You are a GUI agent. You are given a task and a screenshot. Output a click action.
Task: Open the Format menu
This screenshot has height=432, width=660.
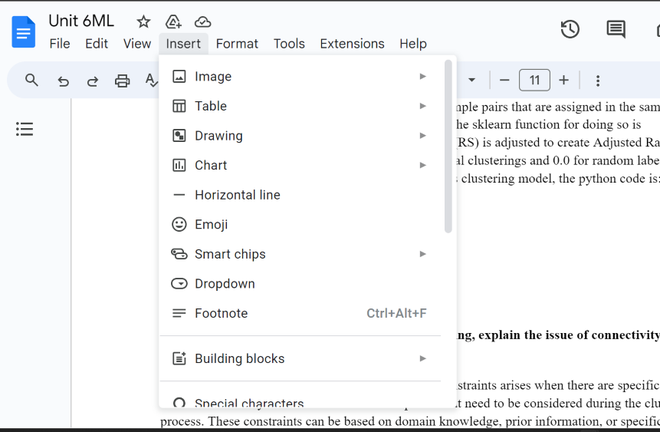coord(237,43)
